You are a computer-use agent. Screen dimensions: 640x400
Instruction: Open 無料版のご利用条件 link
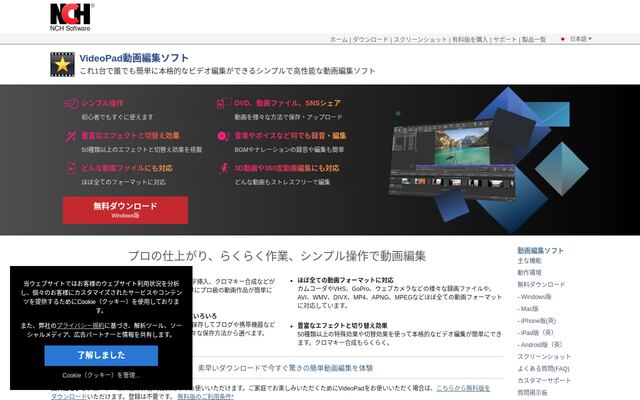pos(205,396)
